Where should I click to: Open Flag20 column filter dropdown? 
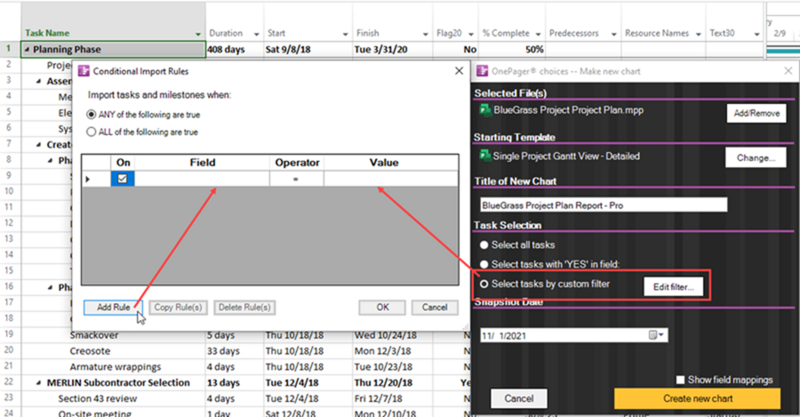coord(471,34)
